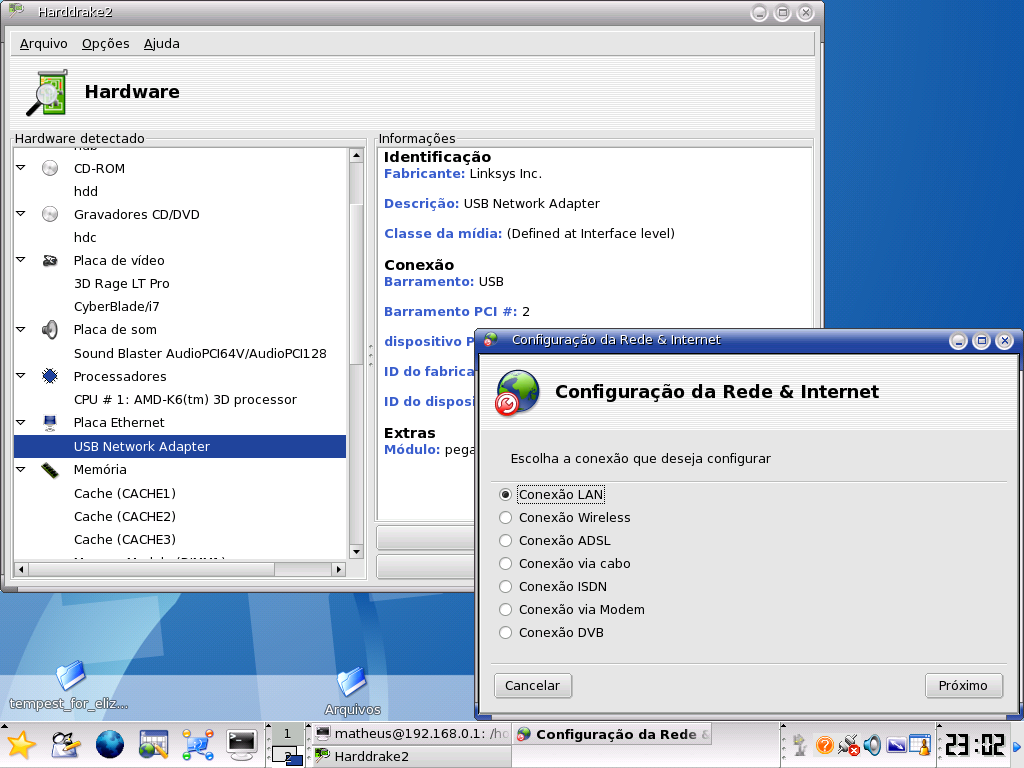Viewport: 1024px width, 768px height.
Task: Switch to virtual desktop 2 in pager
Action: [x=287, y=756]
